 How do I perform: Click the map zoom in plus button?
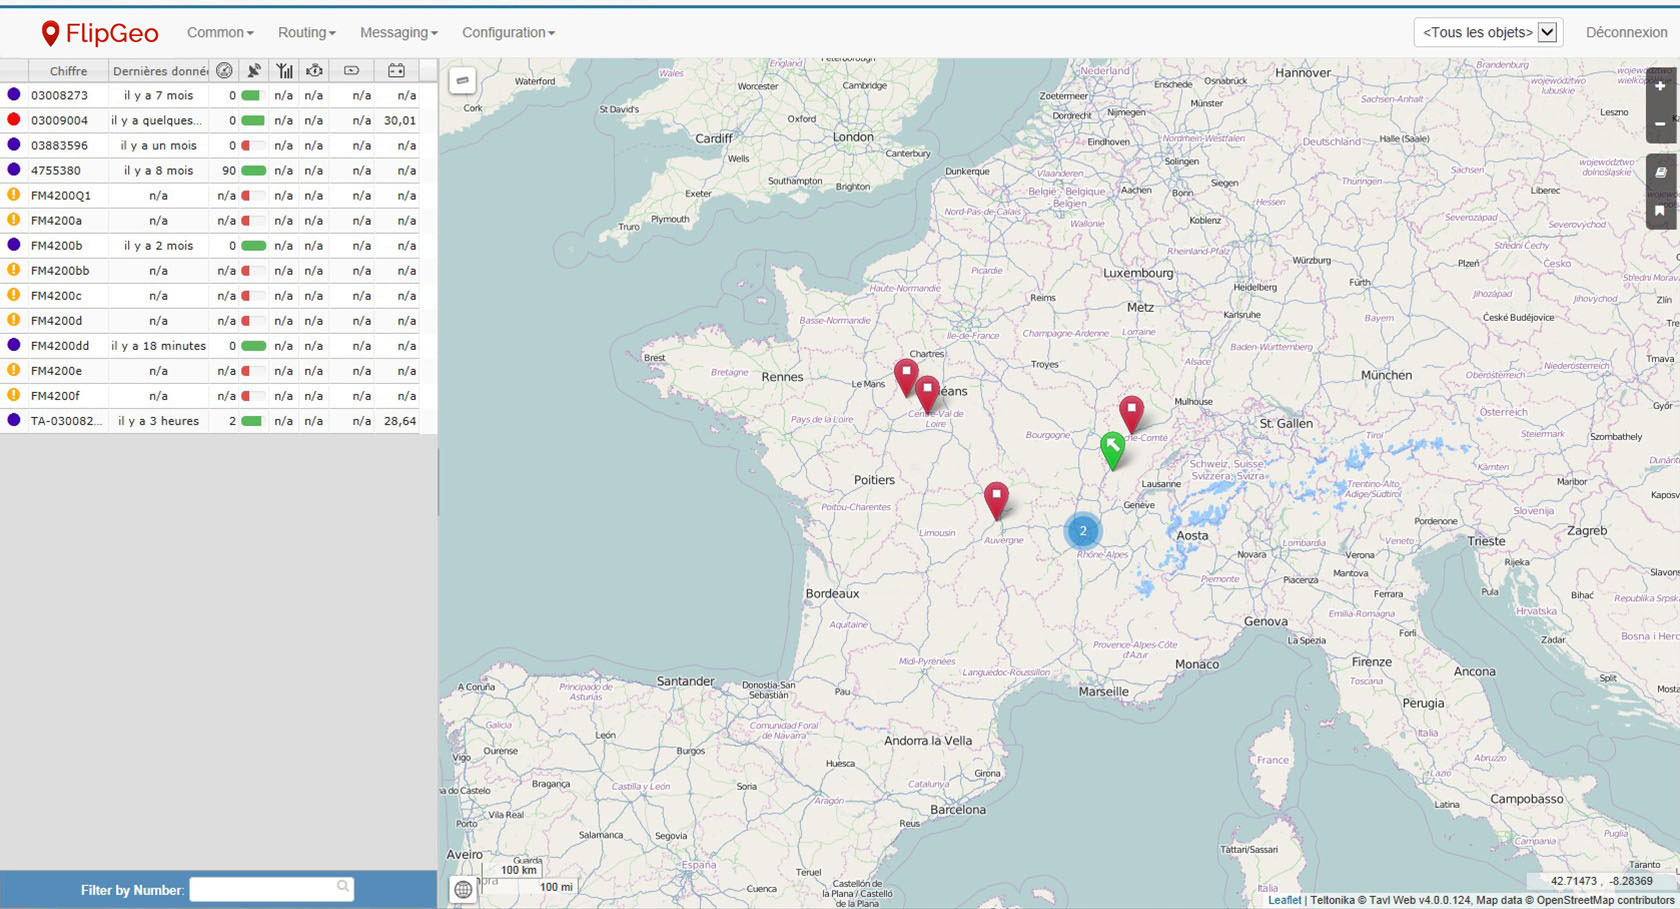[x=1660, y=86]
